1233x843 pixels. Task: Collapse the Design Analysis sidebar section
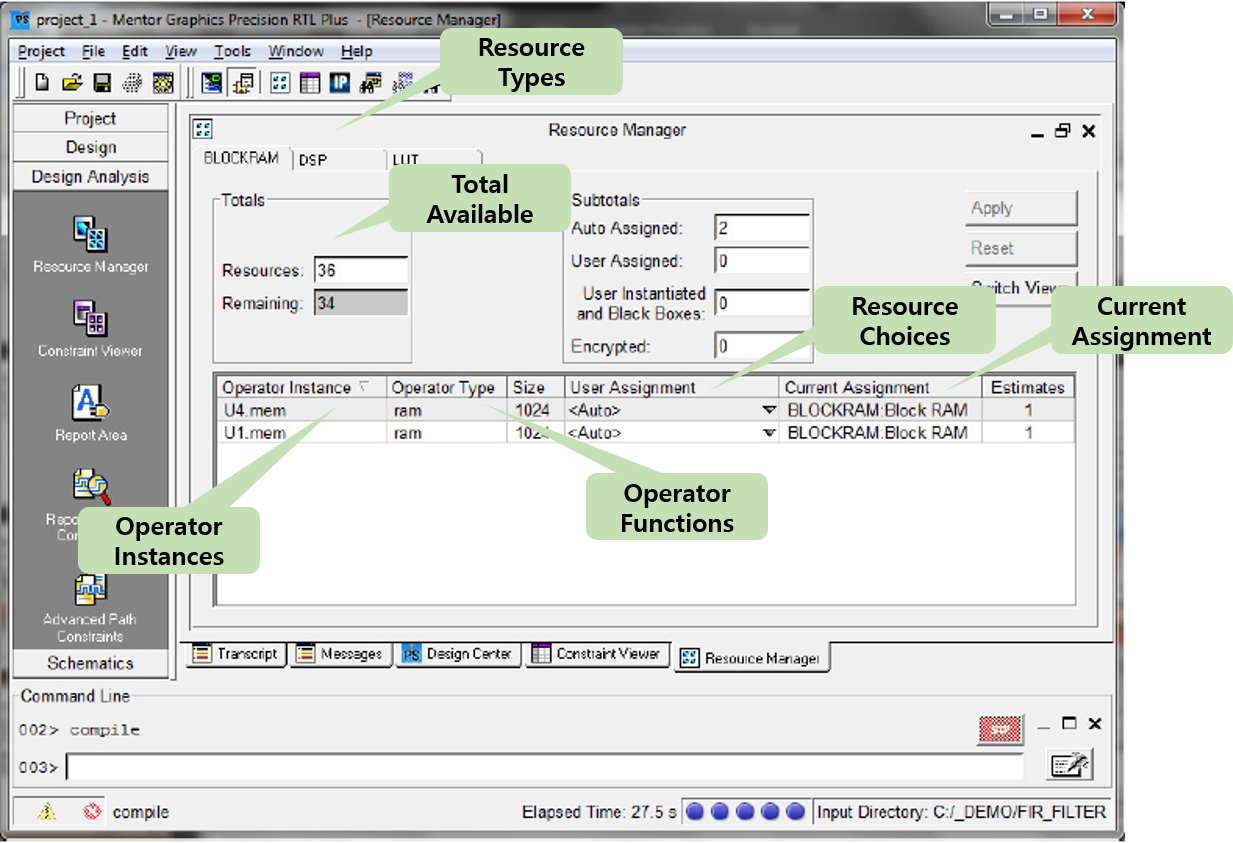click(90, 176)
